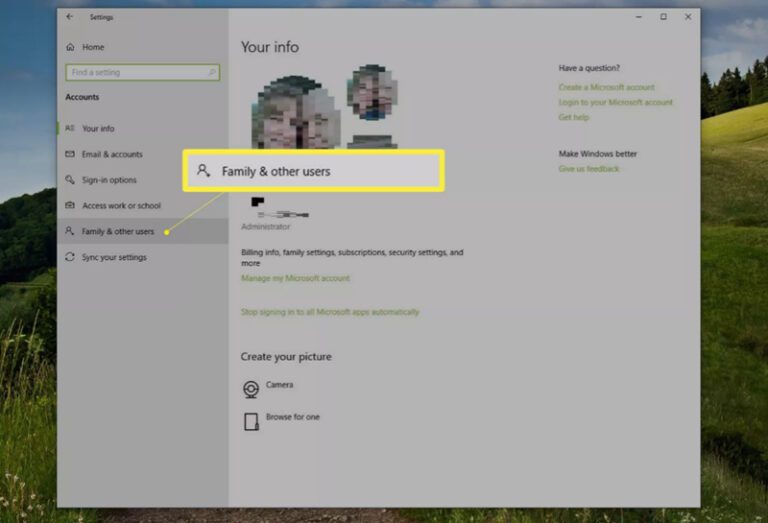Viewport: 768px width, 523px height.
Task: Open 'Give us feedback' link
Action: (x=589, y=169)
